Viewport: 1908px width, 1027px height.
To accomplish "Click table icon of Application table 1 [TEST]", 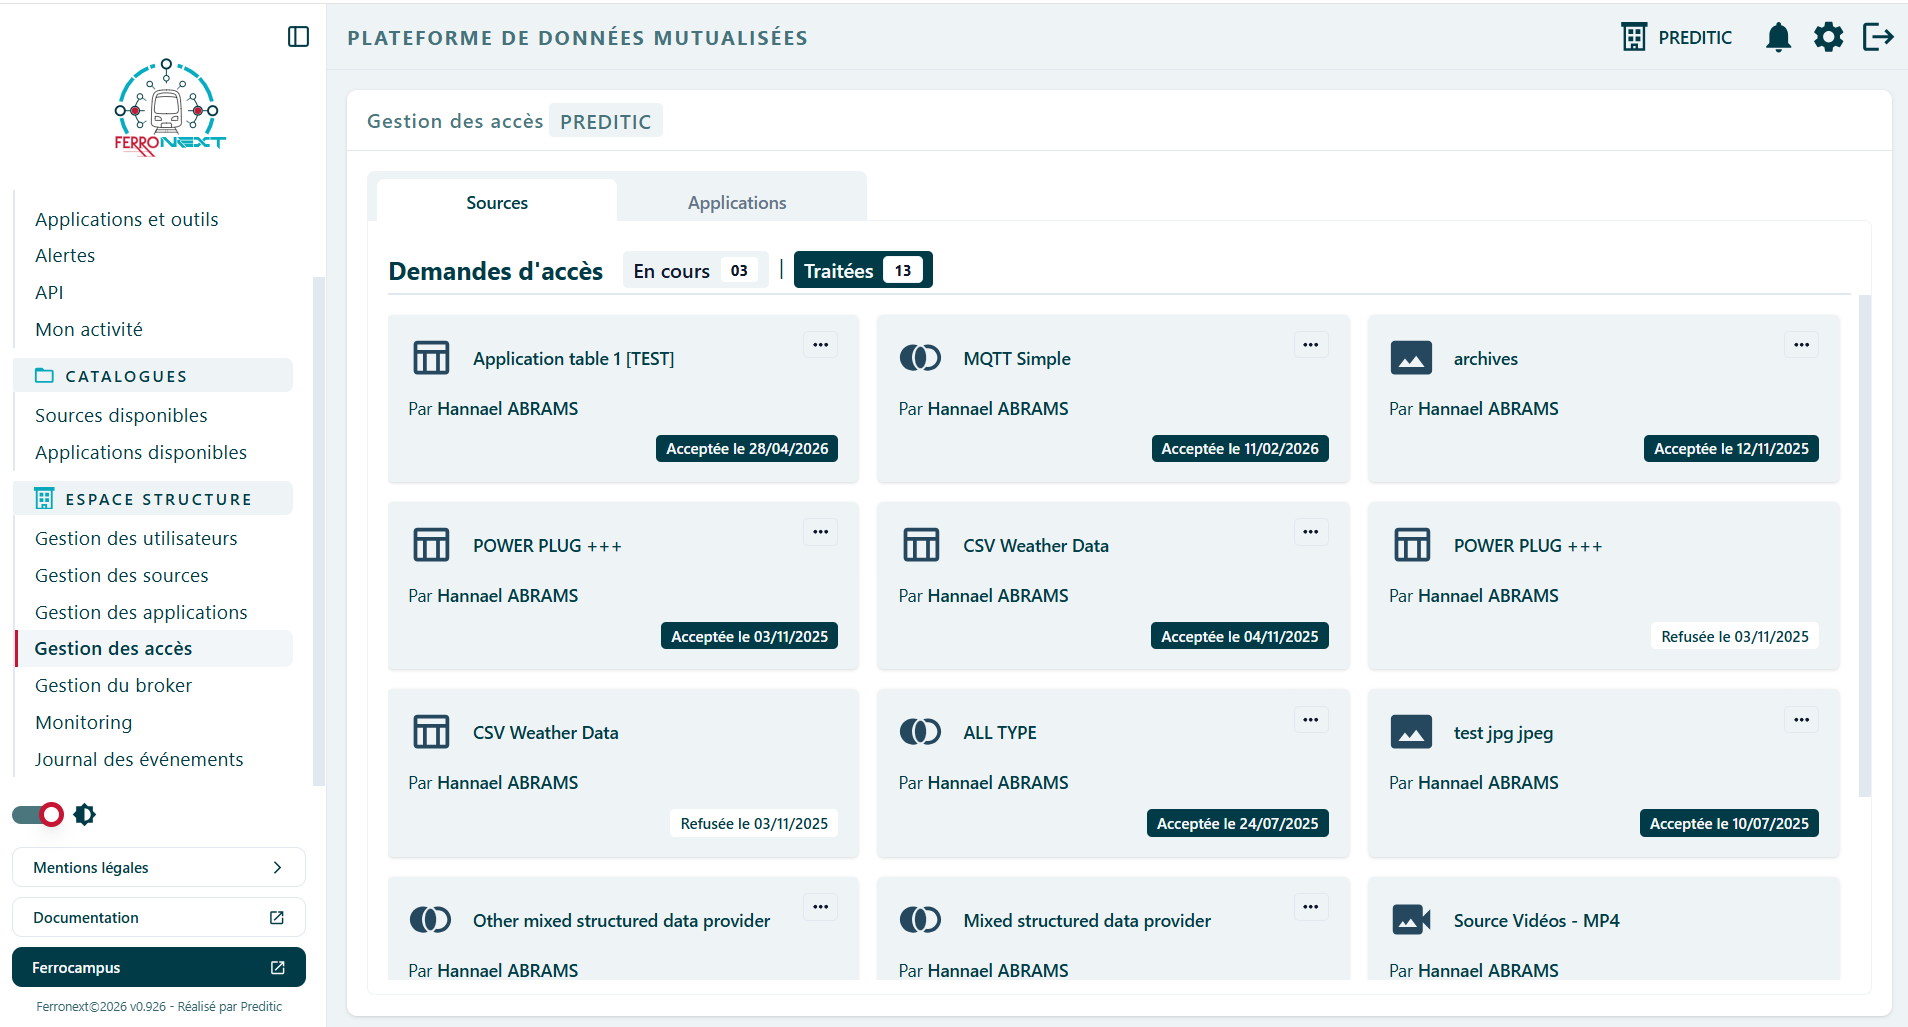I will (431, 358).
